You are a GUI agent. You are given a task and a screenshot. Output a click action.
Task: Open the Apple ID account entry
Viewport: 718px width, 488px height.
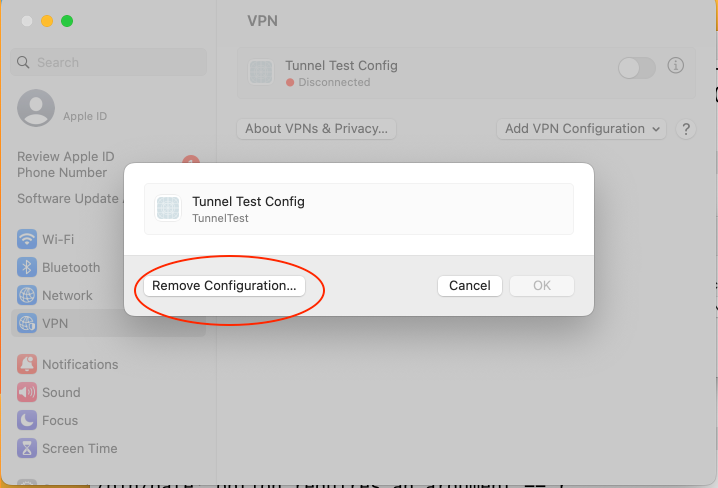tap(62, 108)
